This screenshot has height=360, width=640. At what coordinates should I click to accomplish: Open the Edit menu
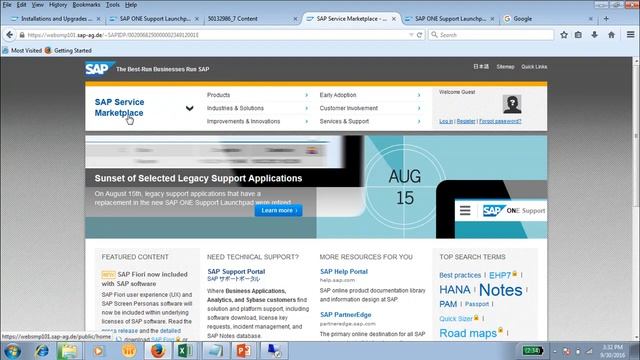click(21, 5)
